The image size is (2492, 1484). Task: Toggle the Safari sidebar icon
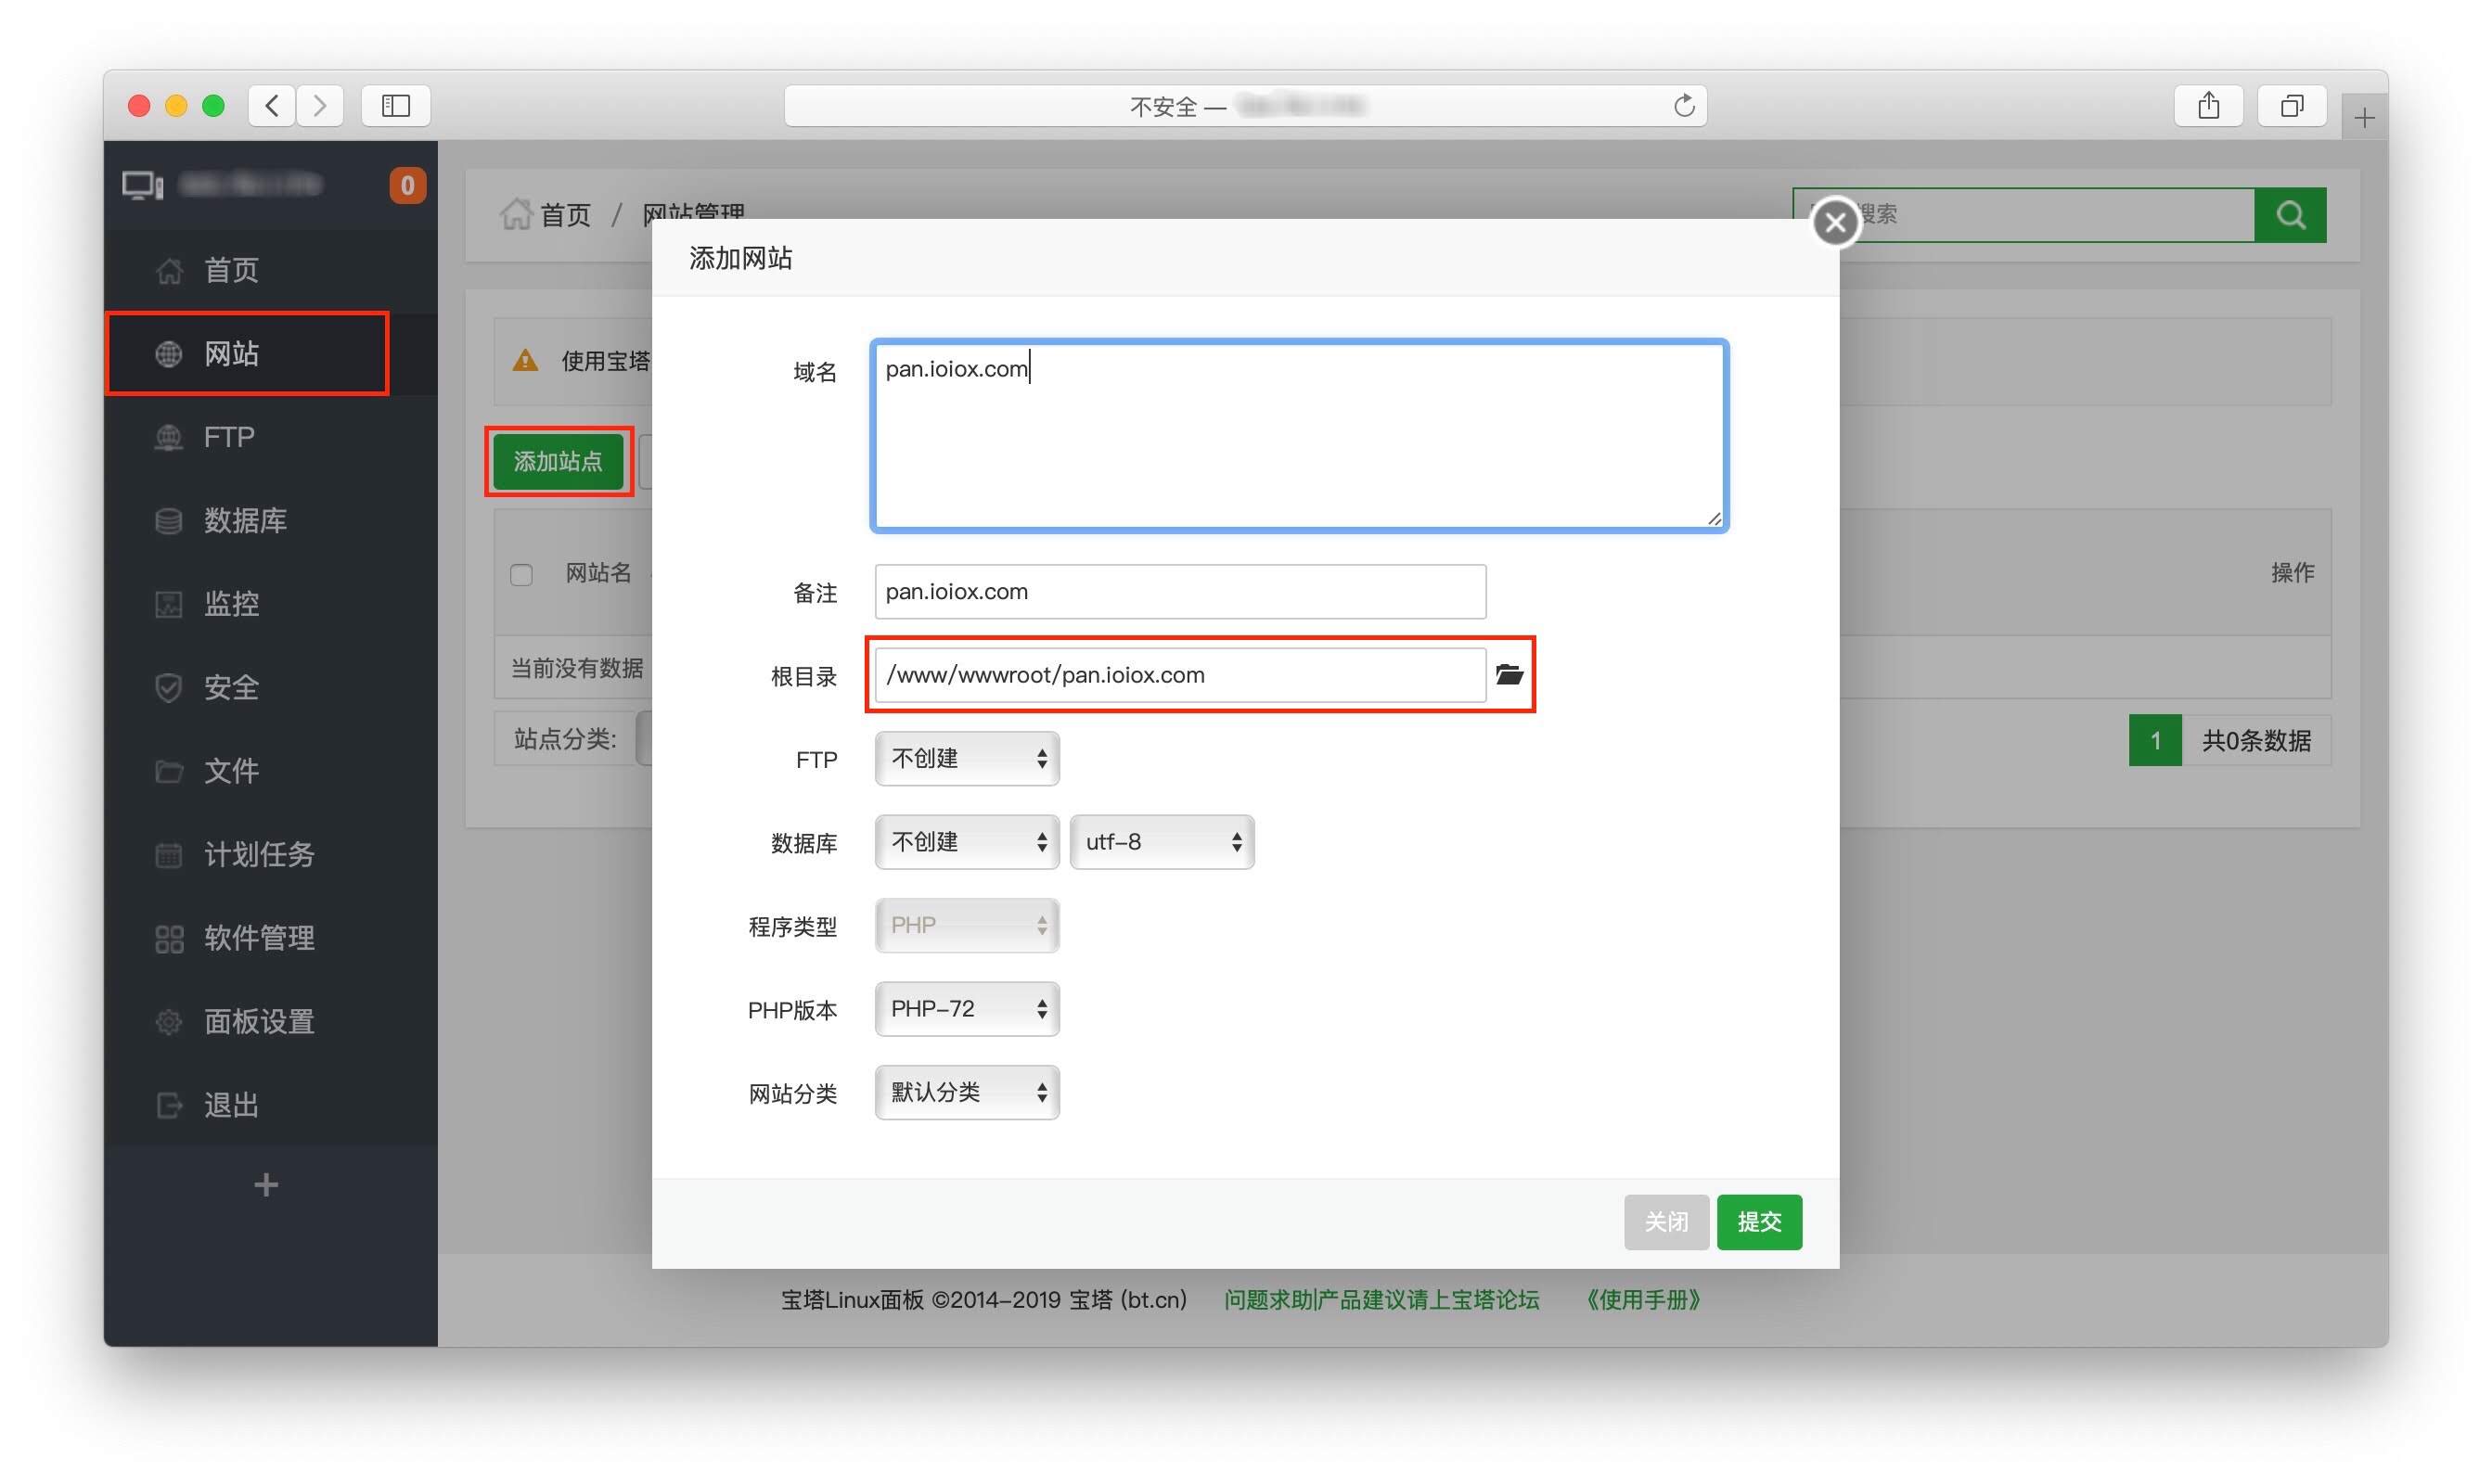pyautogui.click(x=395, y=106)
